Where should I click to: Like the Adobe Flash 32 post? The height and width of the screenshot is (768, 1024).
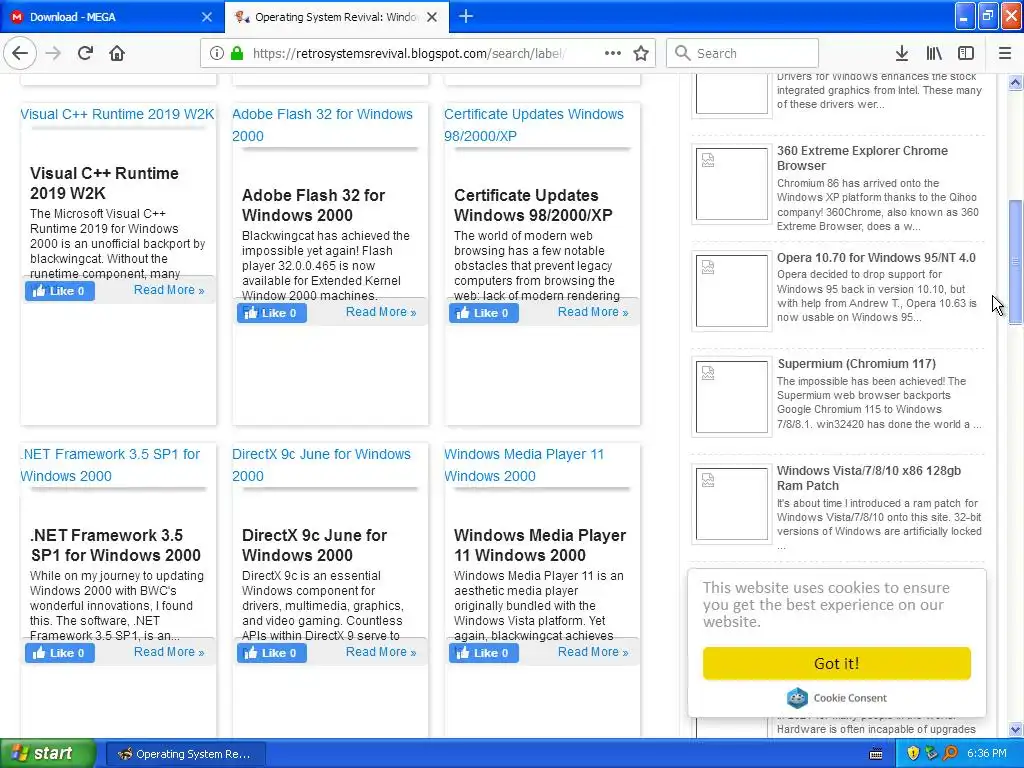(272, 313)
